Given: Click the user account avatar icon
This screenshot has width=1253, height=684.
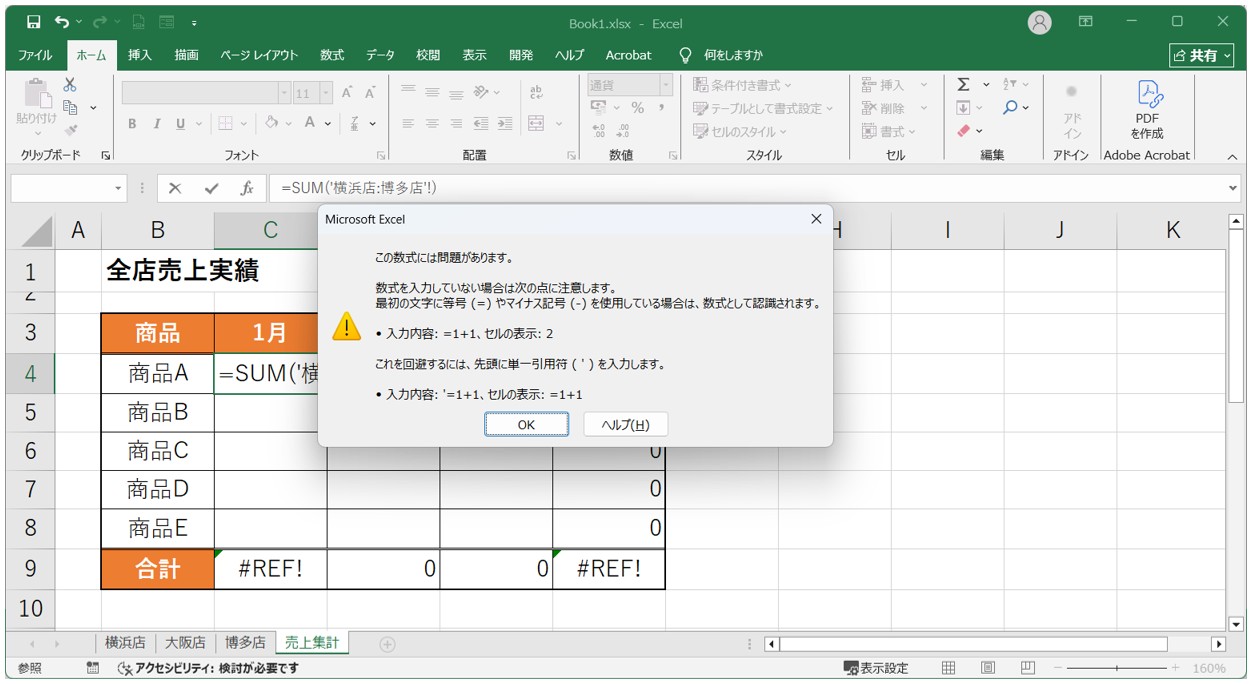Looking at the screenshot, I should pos(1040,22).
